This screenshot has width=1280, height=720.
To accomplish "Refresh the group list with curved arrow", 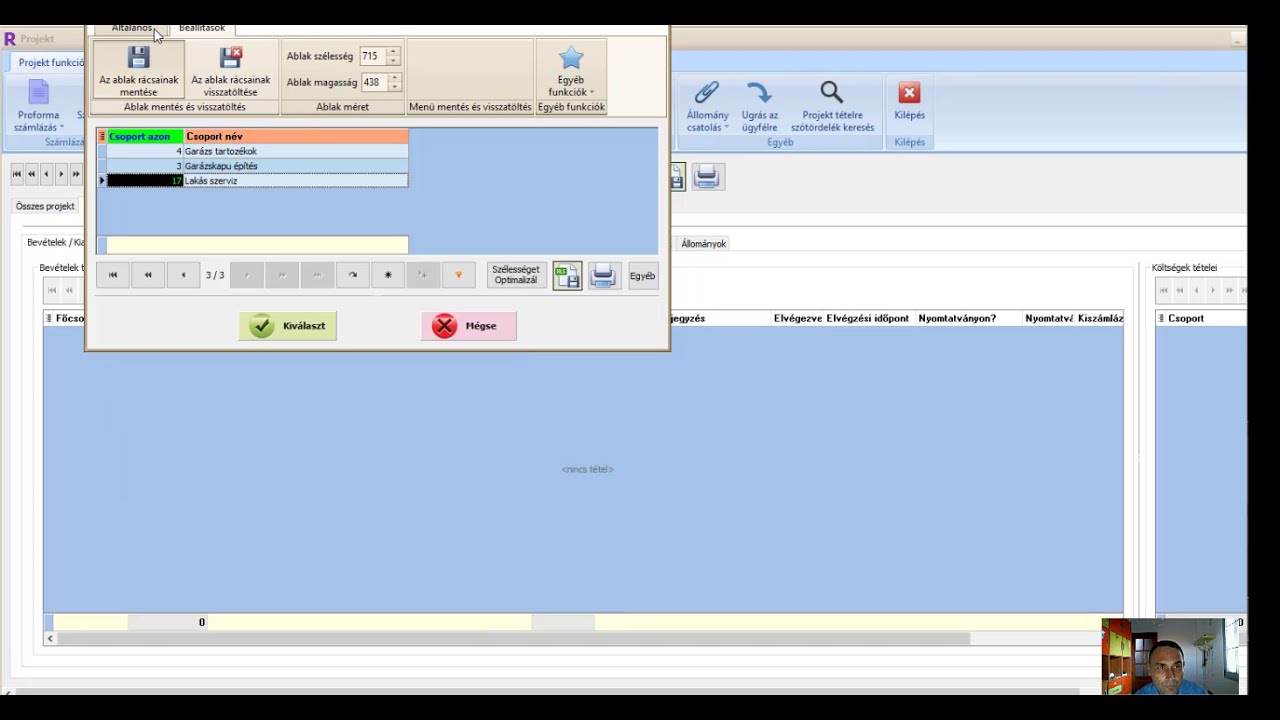I will click(352, 275).
